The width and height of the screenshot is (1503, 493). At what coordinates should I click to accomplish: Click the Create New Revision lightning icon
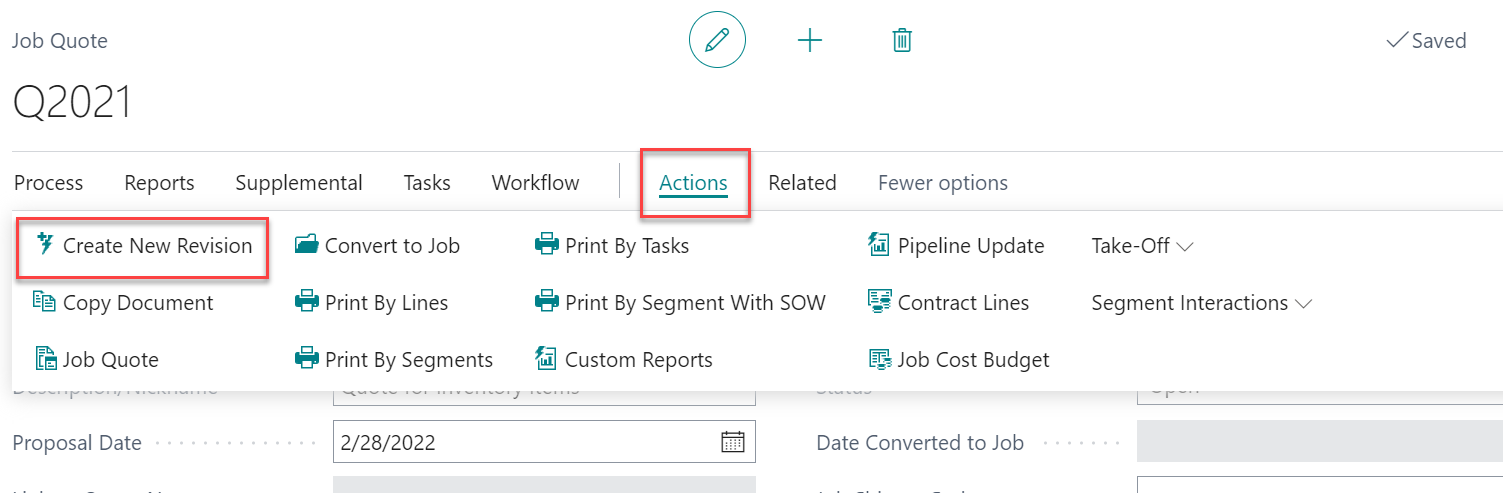point(44,245)
